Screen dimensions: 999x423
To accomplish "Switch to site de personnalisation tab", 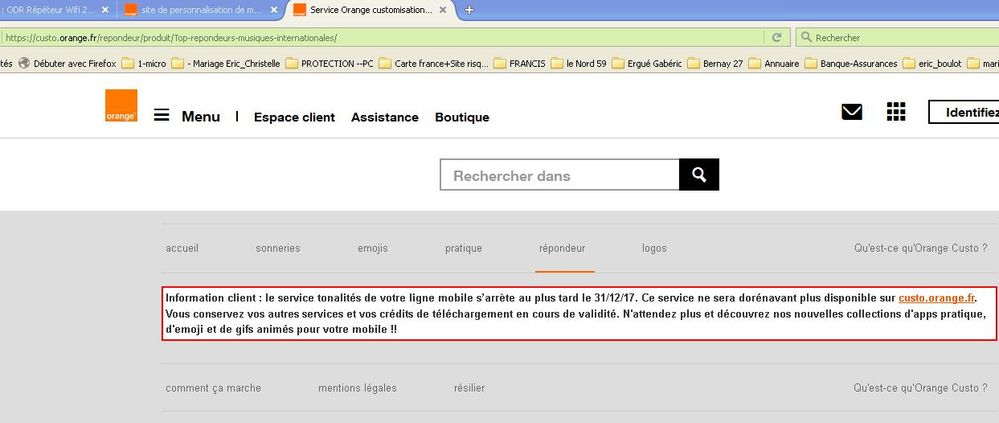I will pyautogui.click(x=201, y=10).
